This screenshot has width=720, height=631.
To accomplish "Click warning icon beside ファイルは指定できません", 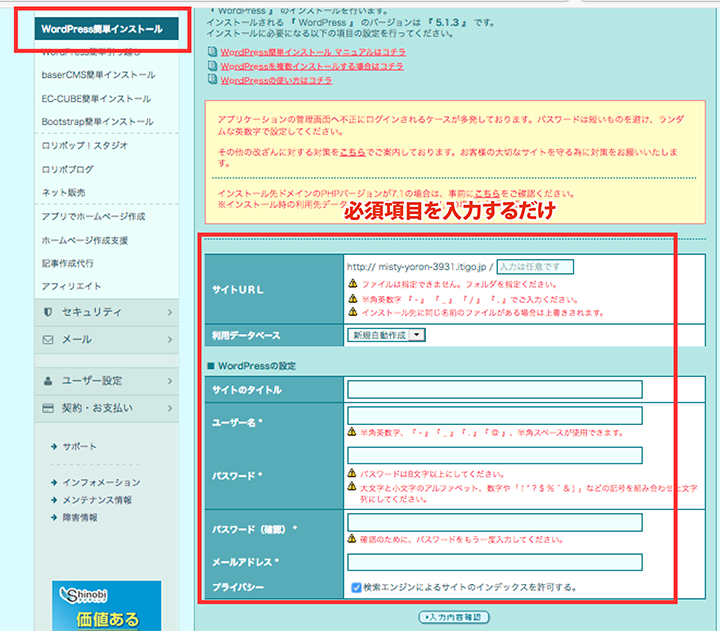I will [x=353, y=283].
